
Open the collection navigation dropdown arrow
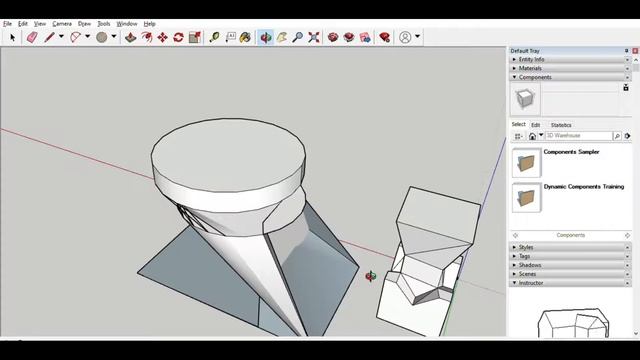click(x=541, y=135)
